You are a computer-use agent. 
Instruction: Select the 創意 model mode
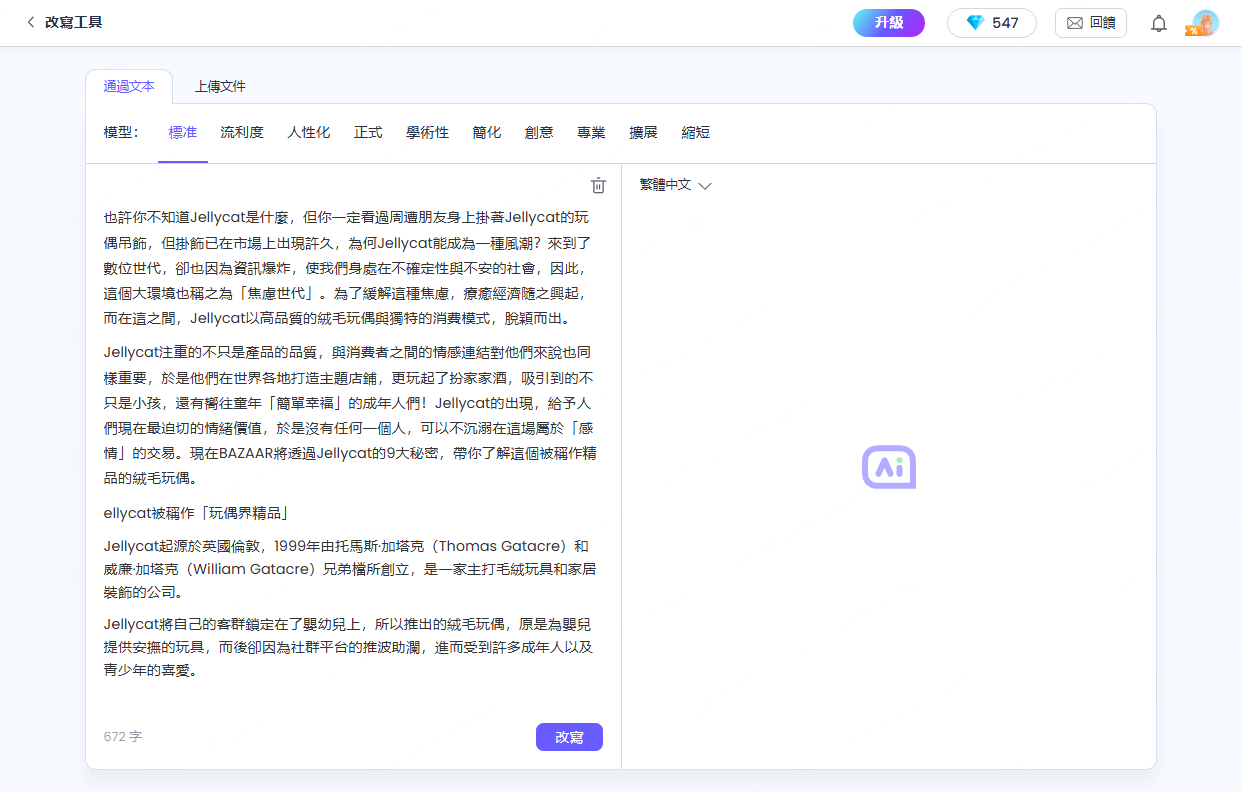tap(539, 132)
